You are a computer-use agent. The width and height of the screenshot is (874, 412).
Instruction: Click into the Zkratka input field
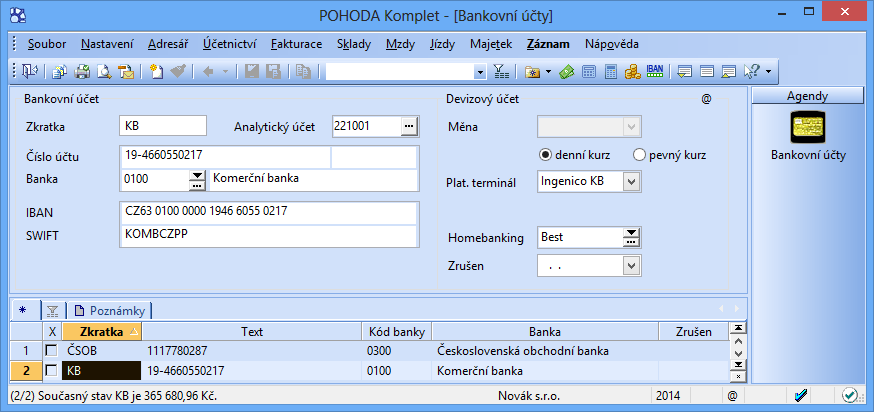click(163, 126)
